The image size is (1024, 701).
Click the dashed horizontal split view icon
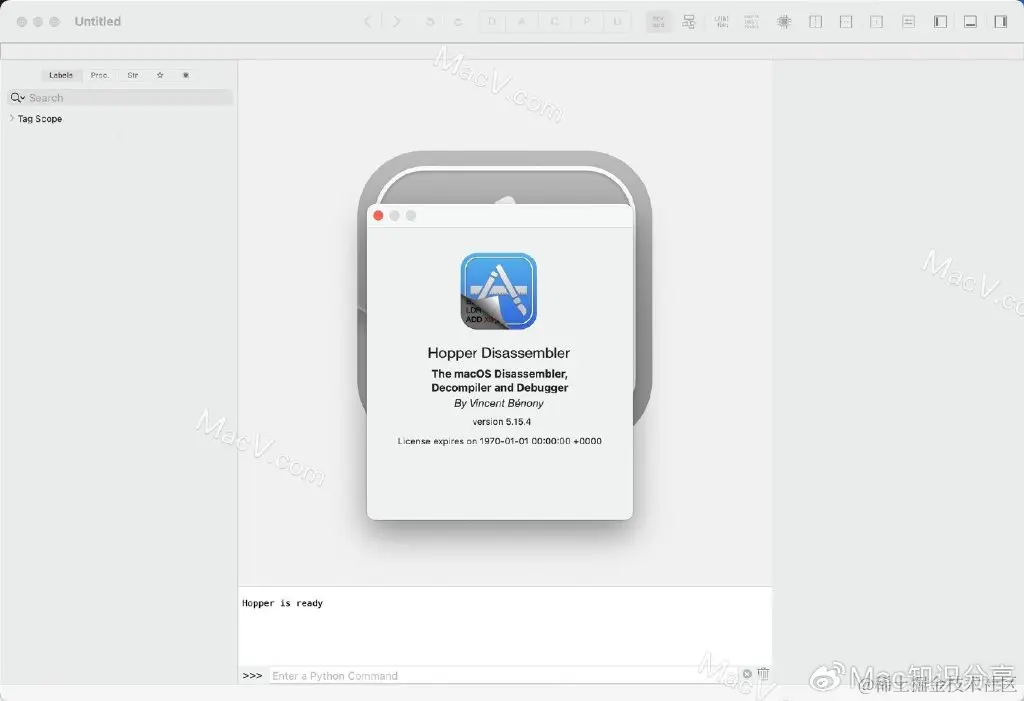pos(846,22)
